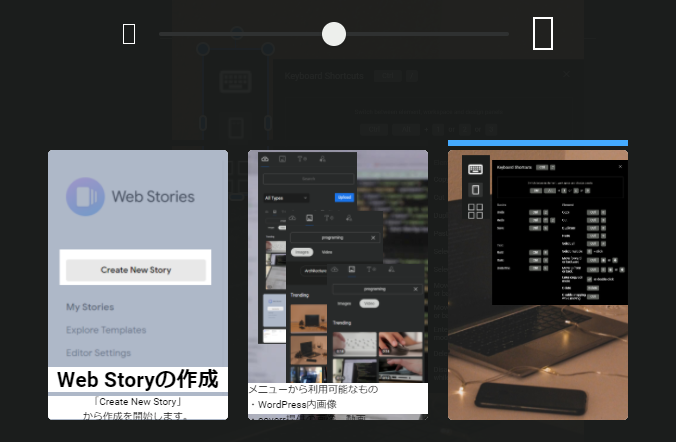Select the 'Web Storyの作成' page thumbnail
The height and width of the screenshot is (442, 676).
coord(138,285)
